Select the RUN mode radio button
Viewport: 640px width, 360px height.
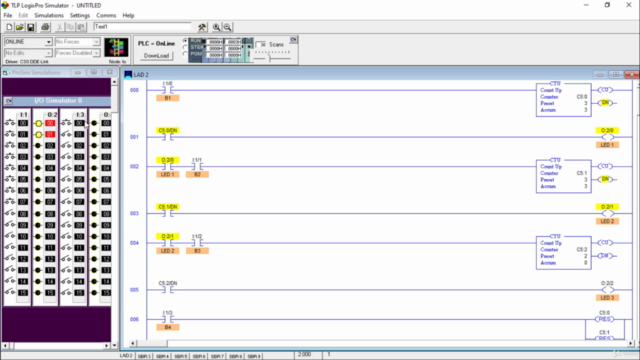coord(185,41)
